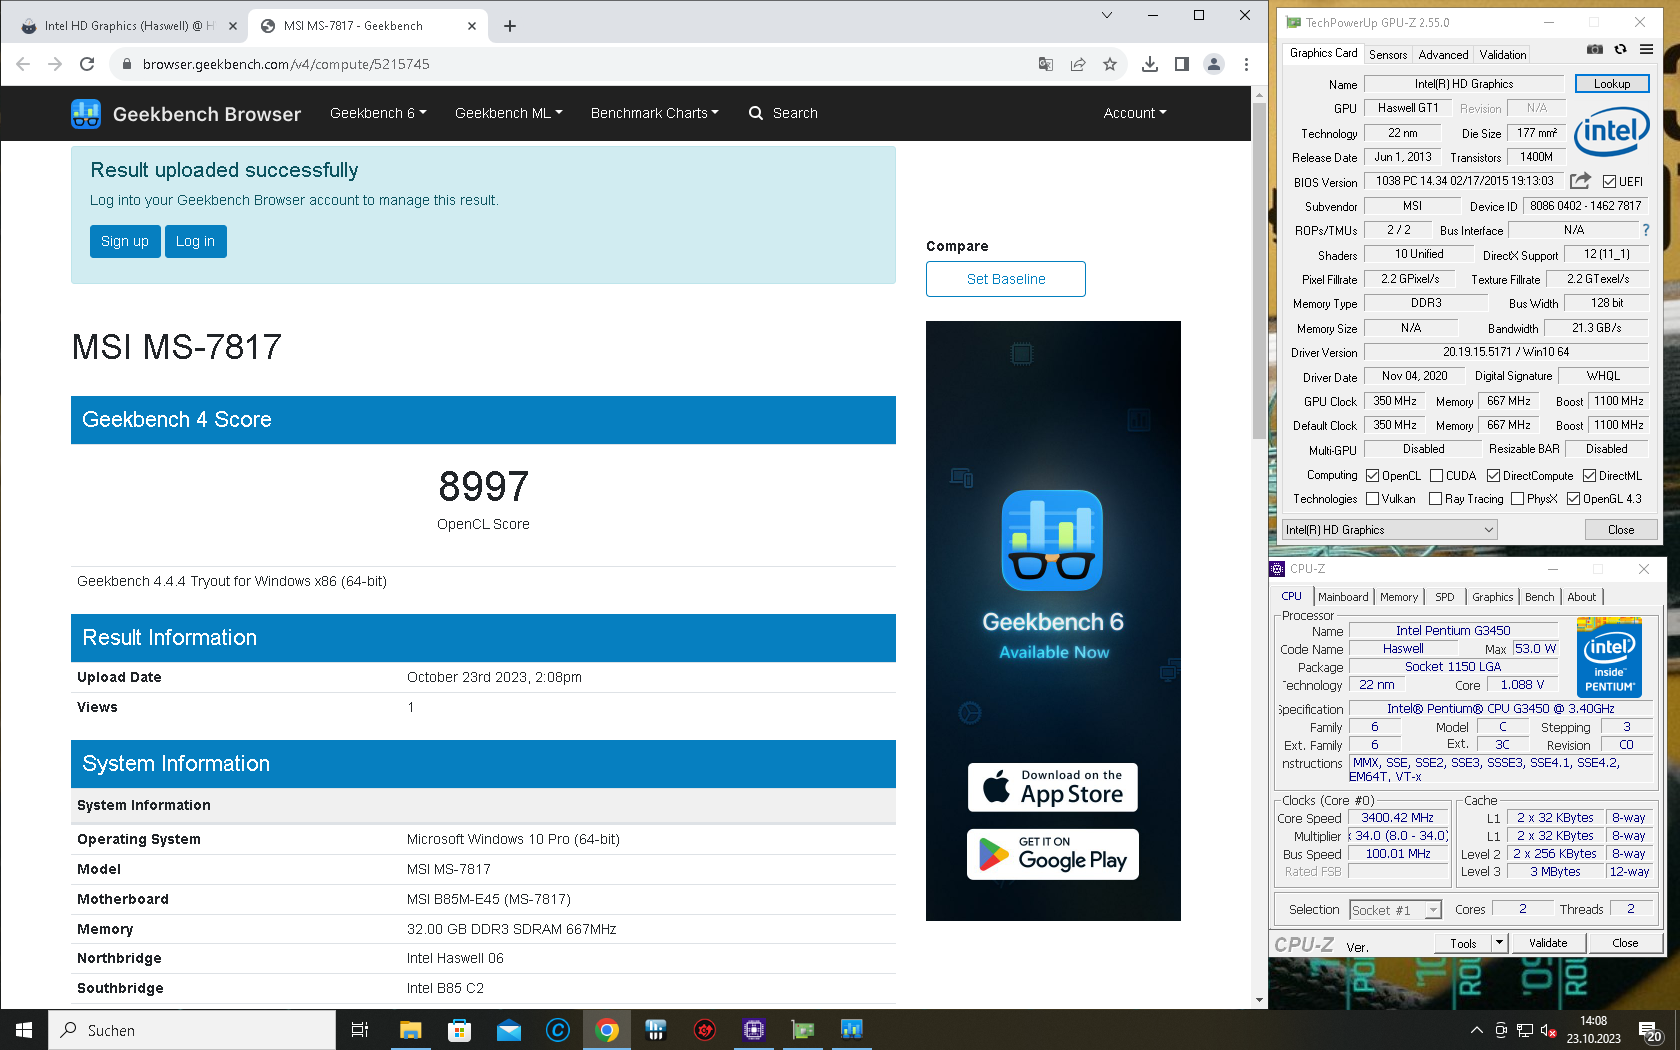Toggle the DirectML checkbox
Image resolution: width=1680 pixels, height=1050 pixels.
tap(1589, 476)
